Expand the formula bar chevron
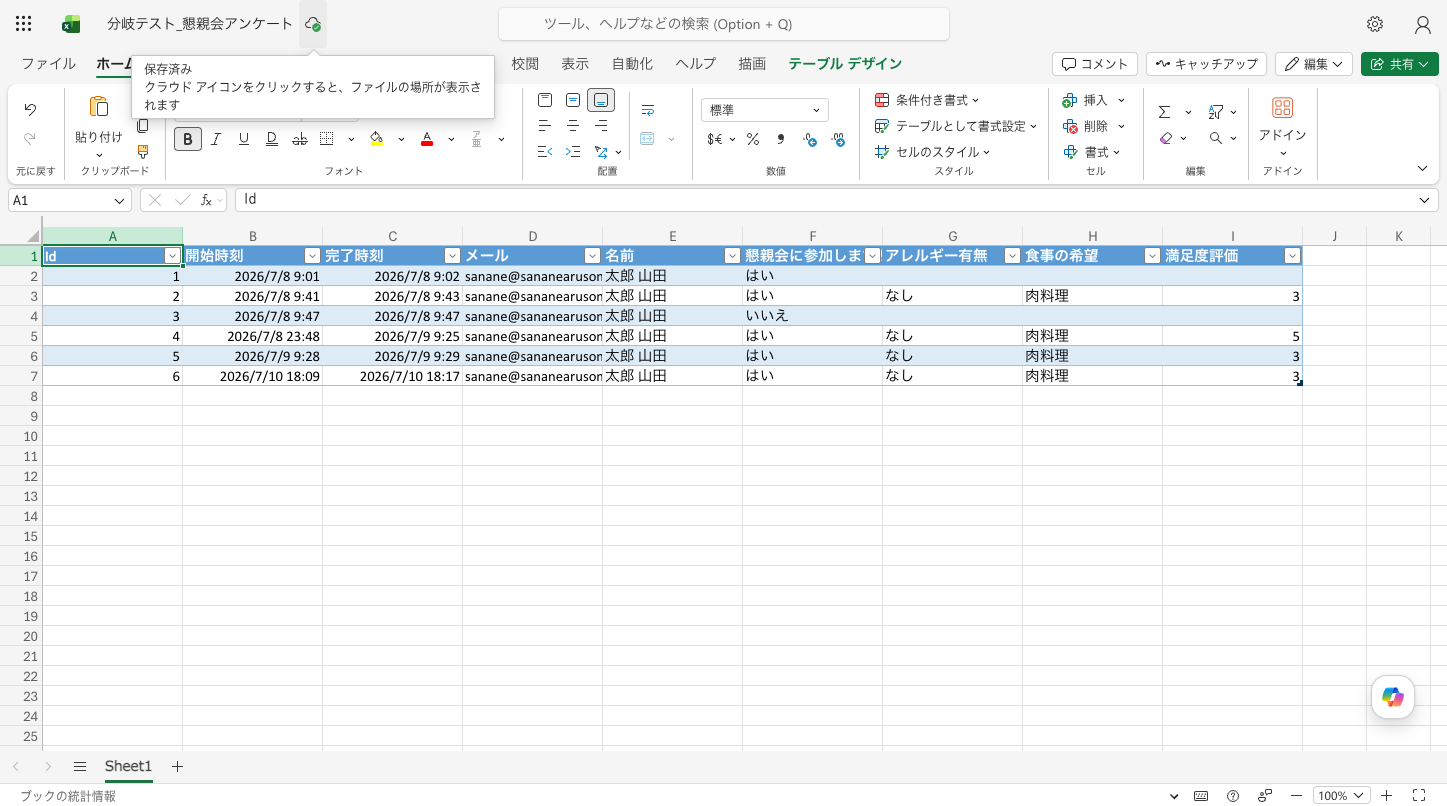1447x806 pixels. click(1426, 200)
